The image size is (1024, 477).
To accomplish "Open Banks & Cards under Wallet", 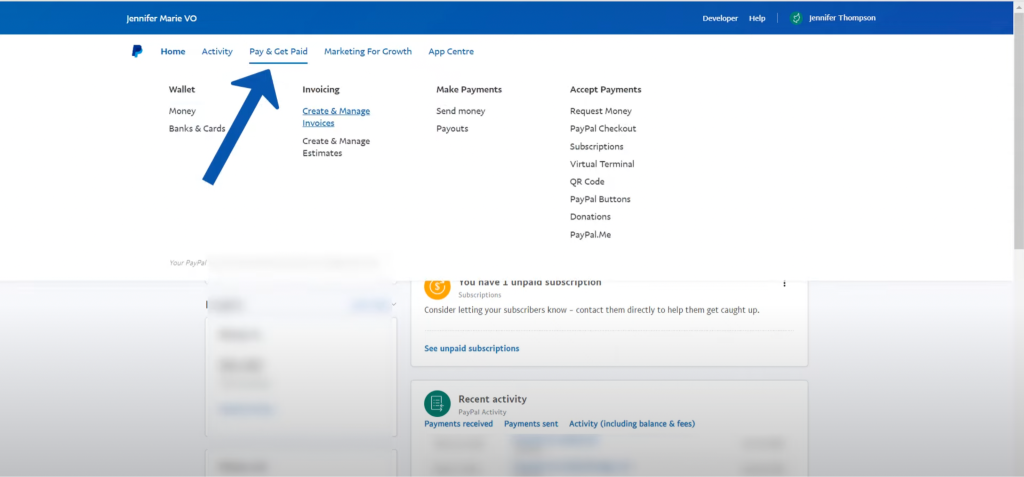I will [197, 129].
